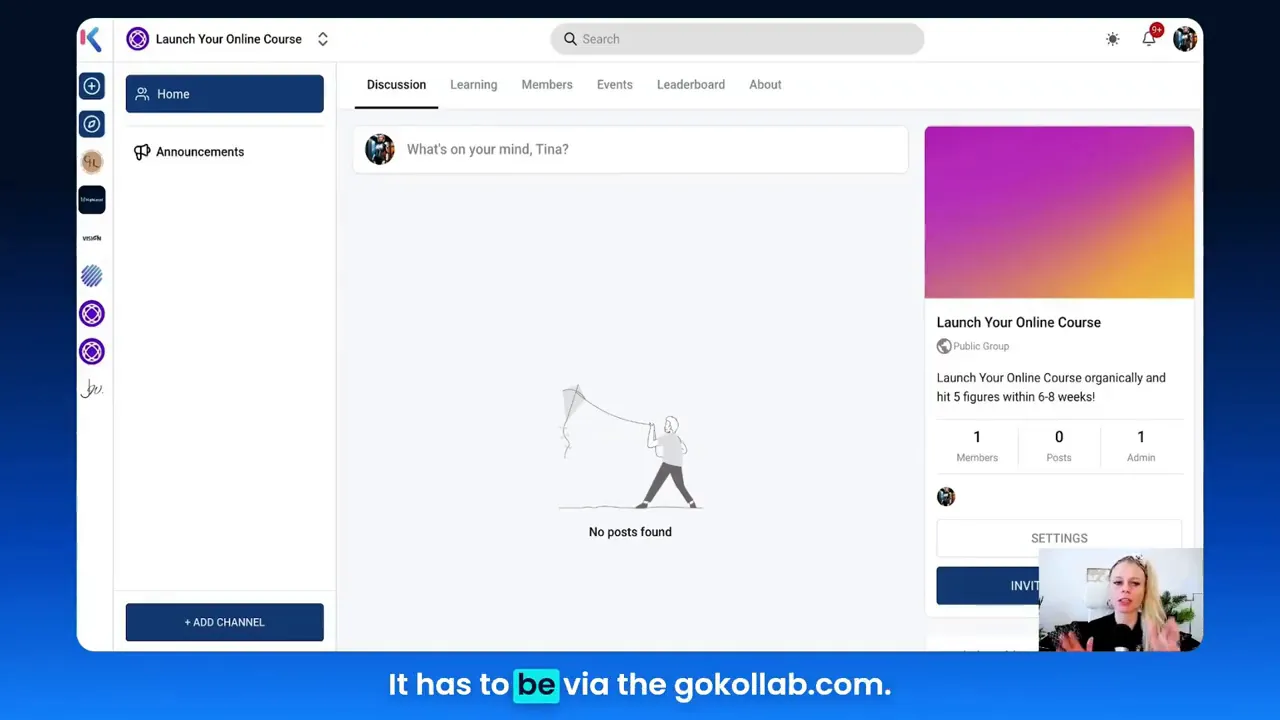Click "What's on your mind, Tina?" field
The width and height of the screenshot is (1280, 720).
click(x=631, y=149)
